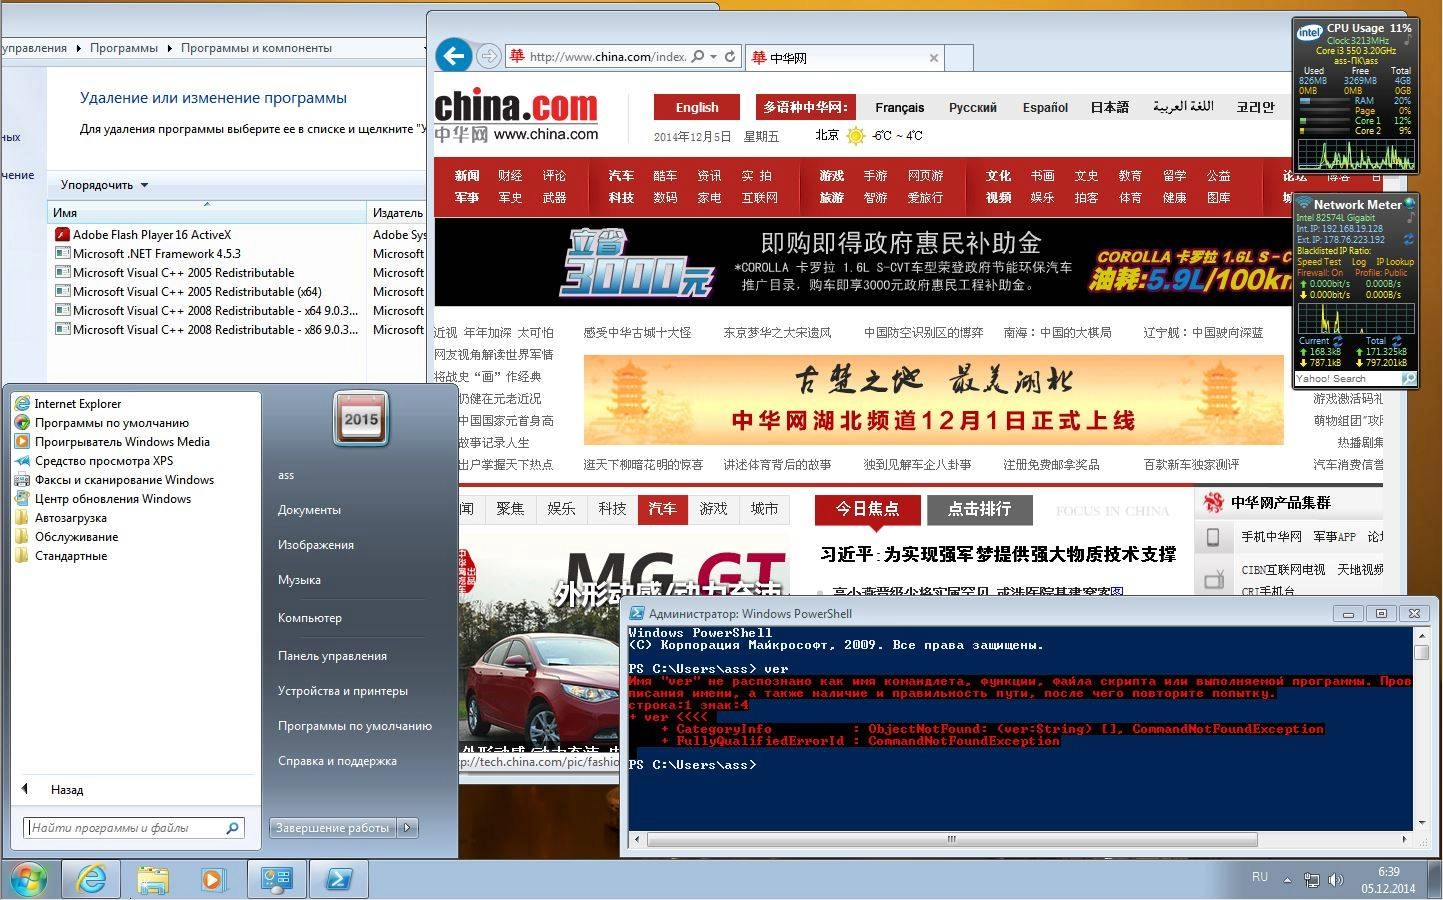The height and width of the screenshot is (900, 1443).
Task: Click the volume speaker tray icon
Action: coord(1336,880)
